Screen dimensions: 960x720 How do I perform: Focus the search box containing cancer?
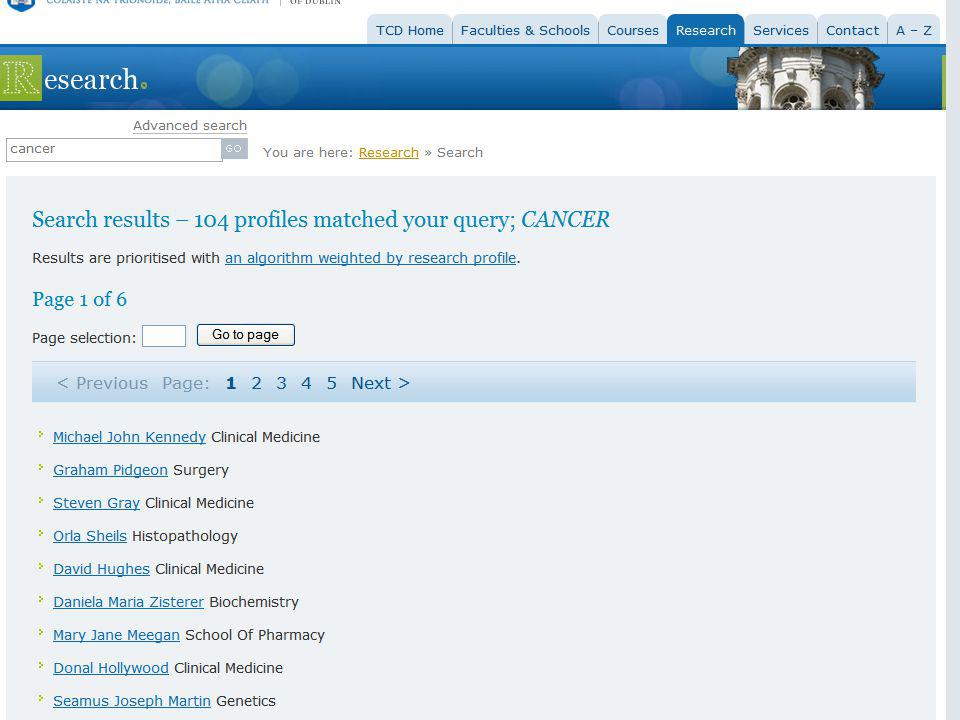tap(113, 149)
